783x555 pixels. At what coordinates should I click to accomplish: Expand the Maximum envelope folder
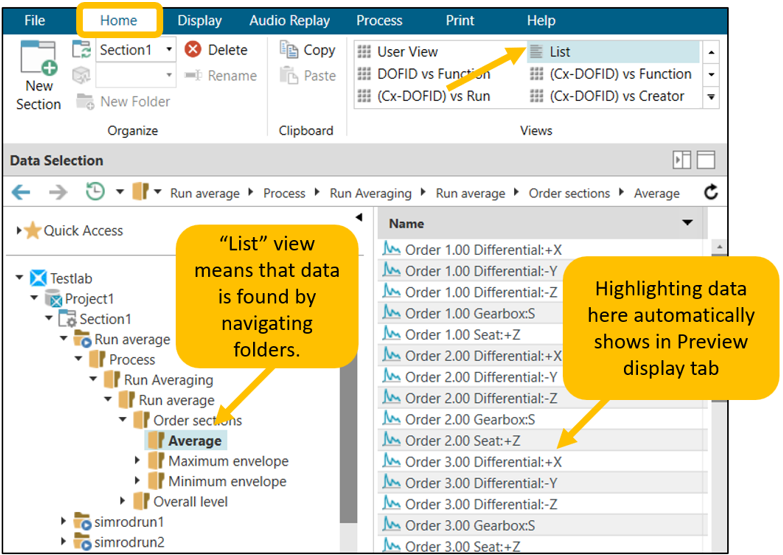click(139, 461)
